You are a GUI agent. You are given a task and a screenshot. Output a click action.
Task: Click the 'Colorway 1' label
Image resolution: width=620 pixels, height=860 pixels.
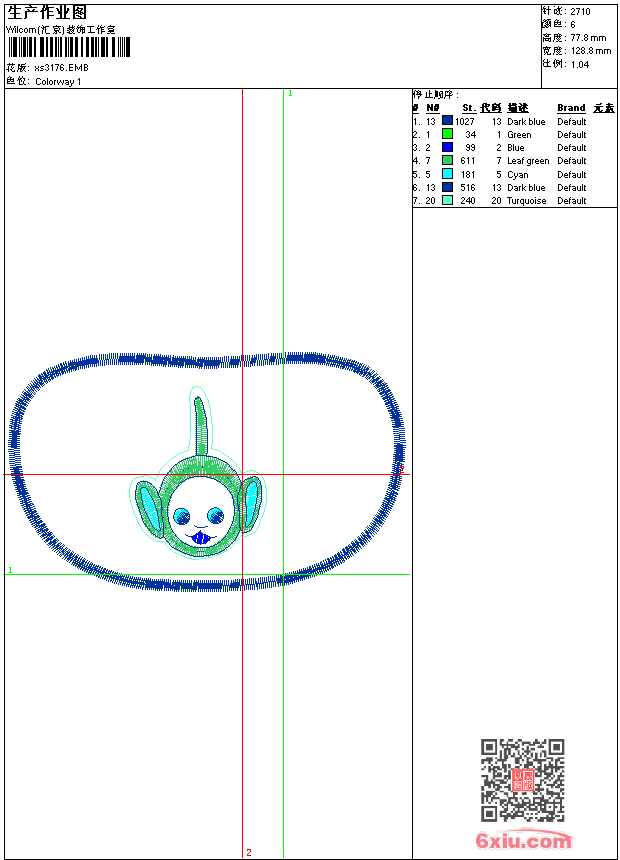(x=58, y=82)
